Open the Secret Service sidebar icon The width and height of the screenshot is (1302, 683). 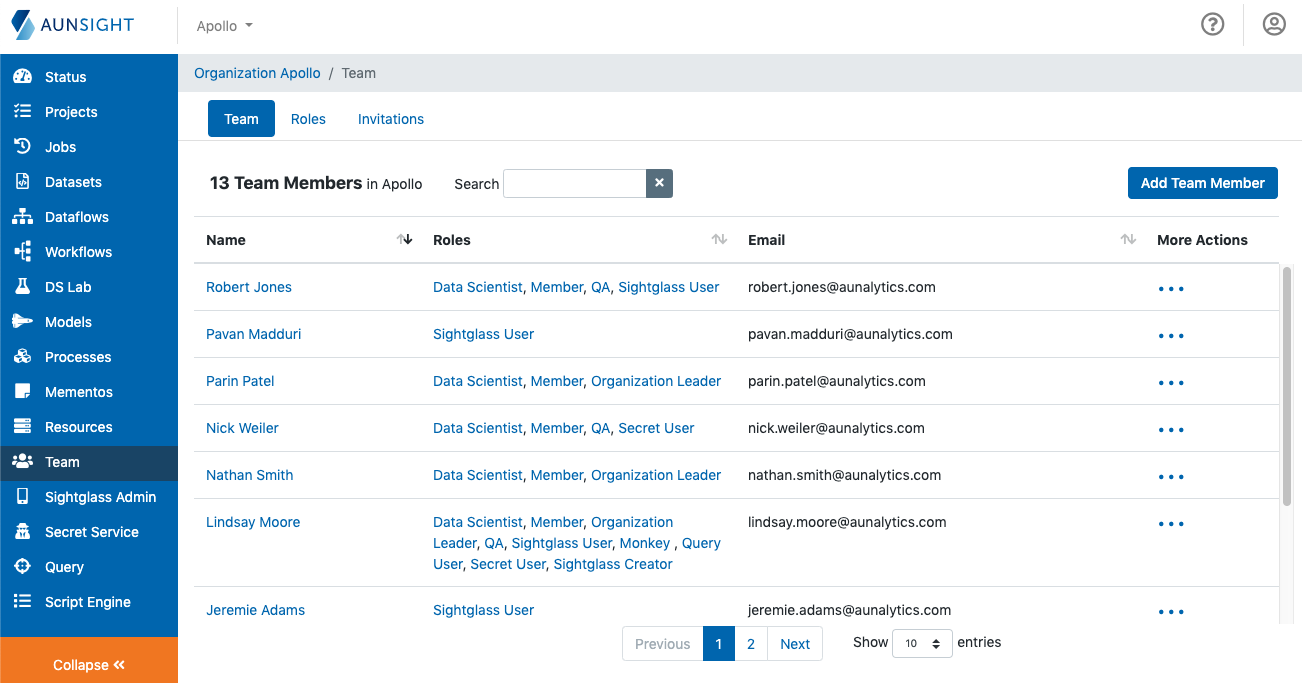22,532
